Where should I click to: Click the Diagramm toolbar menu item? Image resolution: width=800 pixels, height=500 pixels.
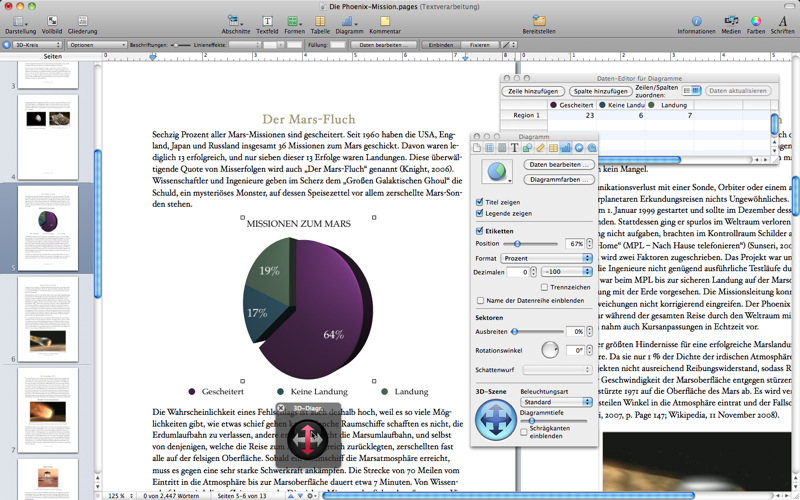349,20
